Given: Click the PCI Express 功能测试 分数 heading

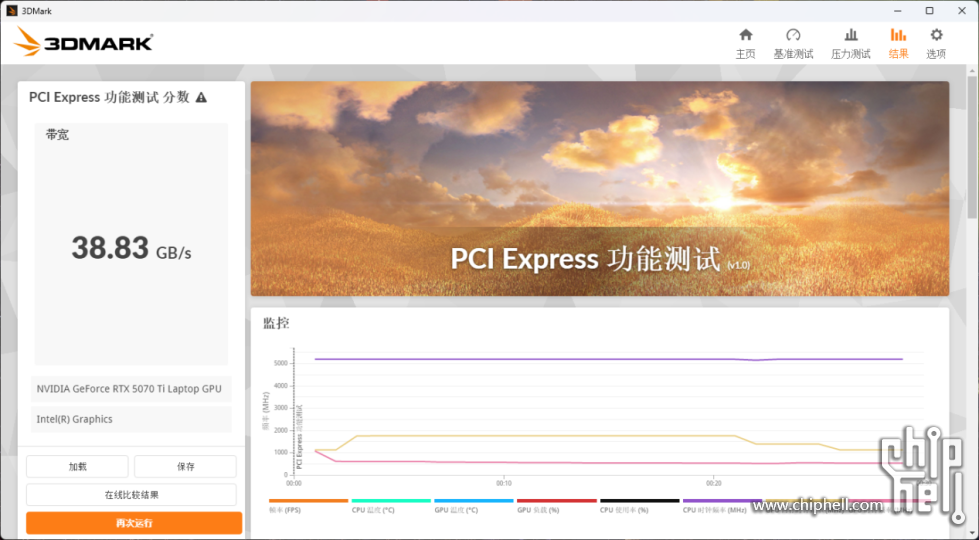Looking at the screenshot, I should tap(109, 97).
